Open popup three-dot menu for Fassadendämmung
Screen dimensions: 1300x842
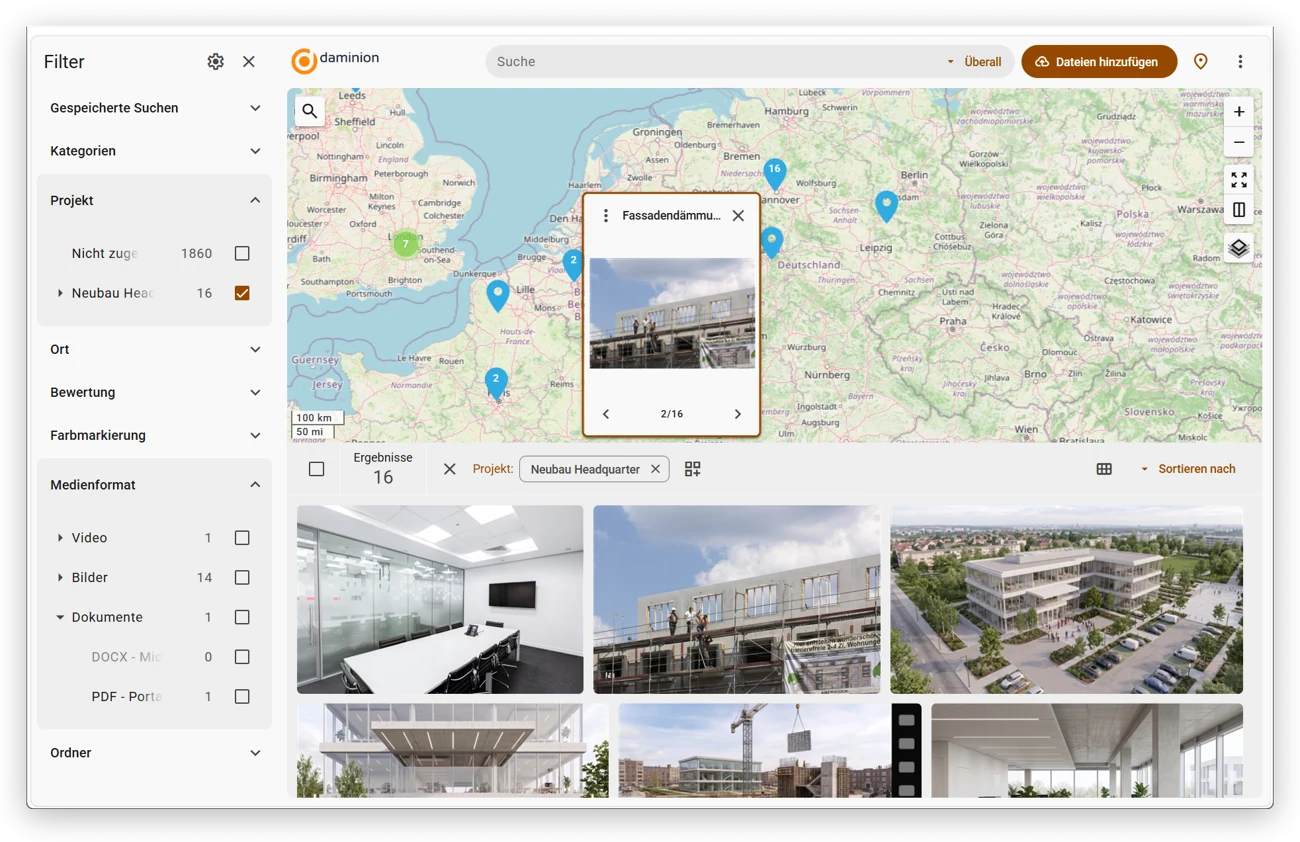tap(605, 216)
